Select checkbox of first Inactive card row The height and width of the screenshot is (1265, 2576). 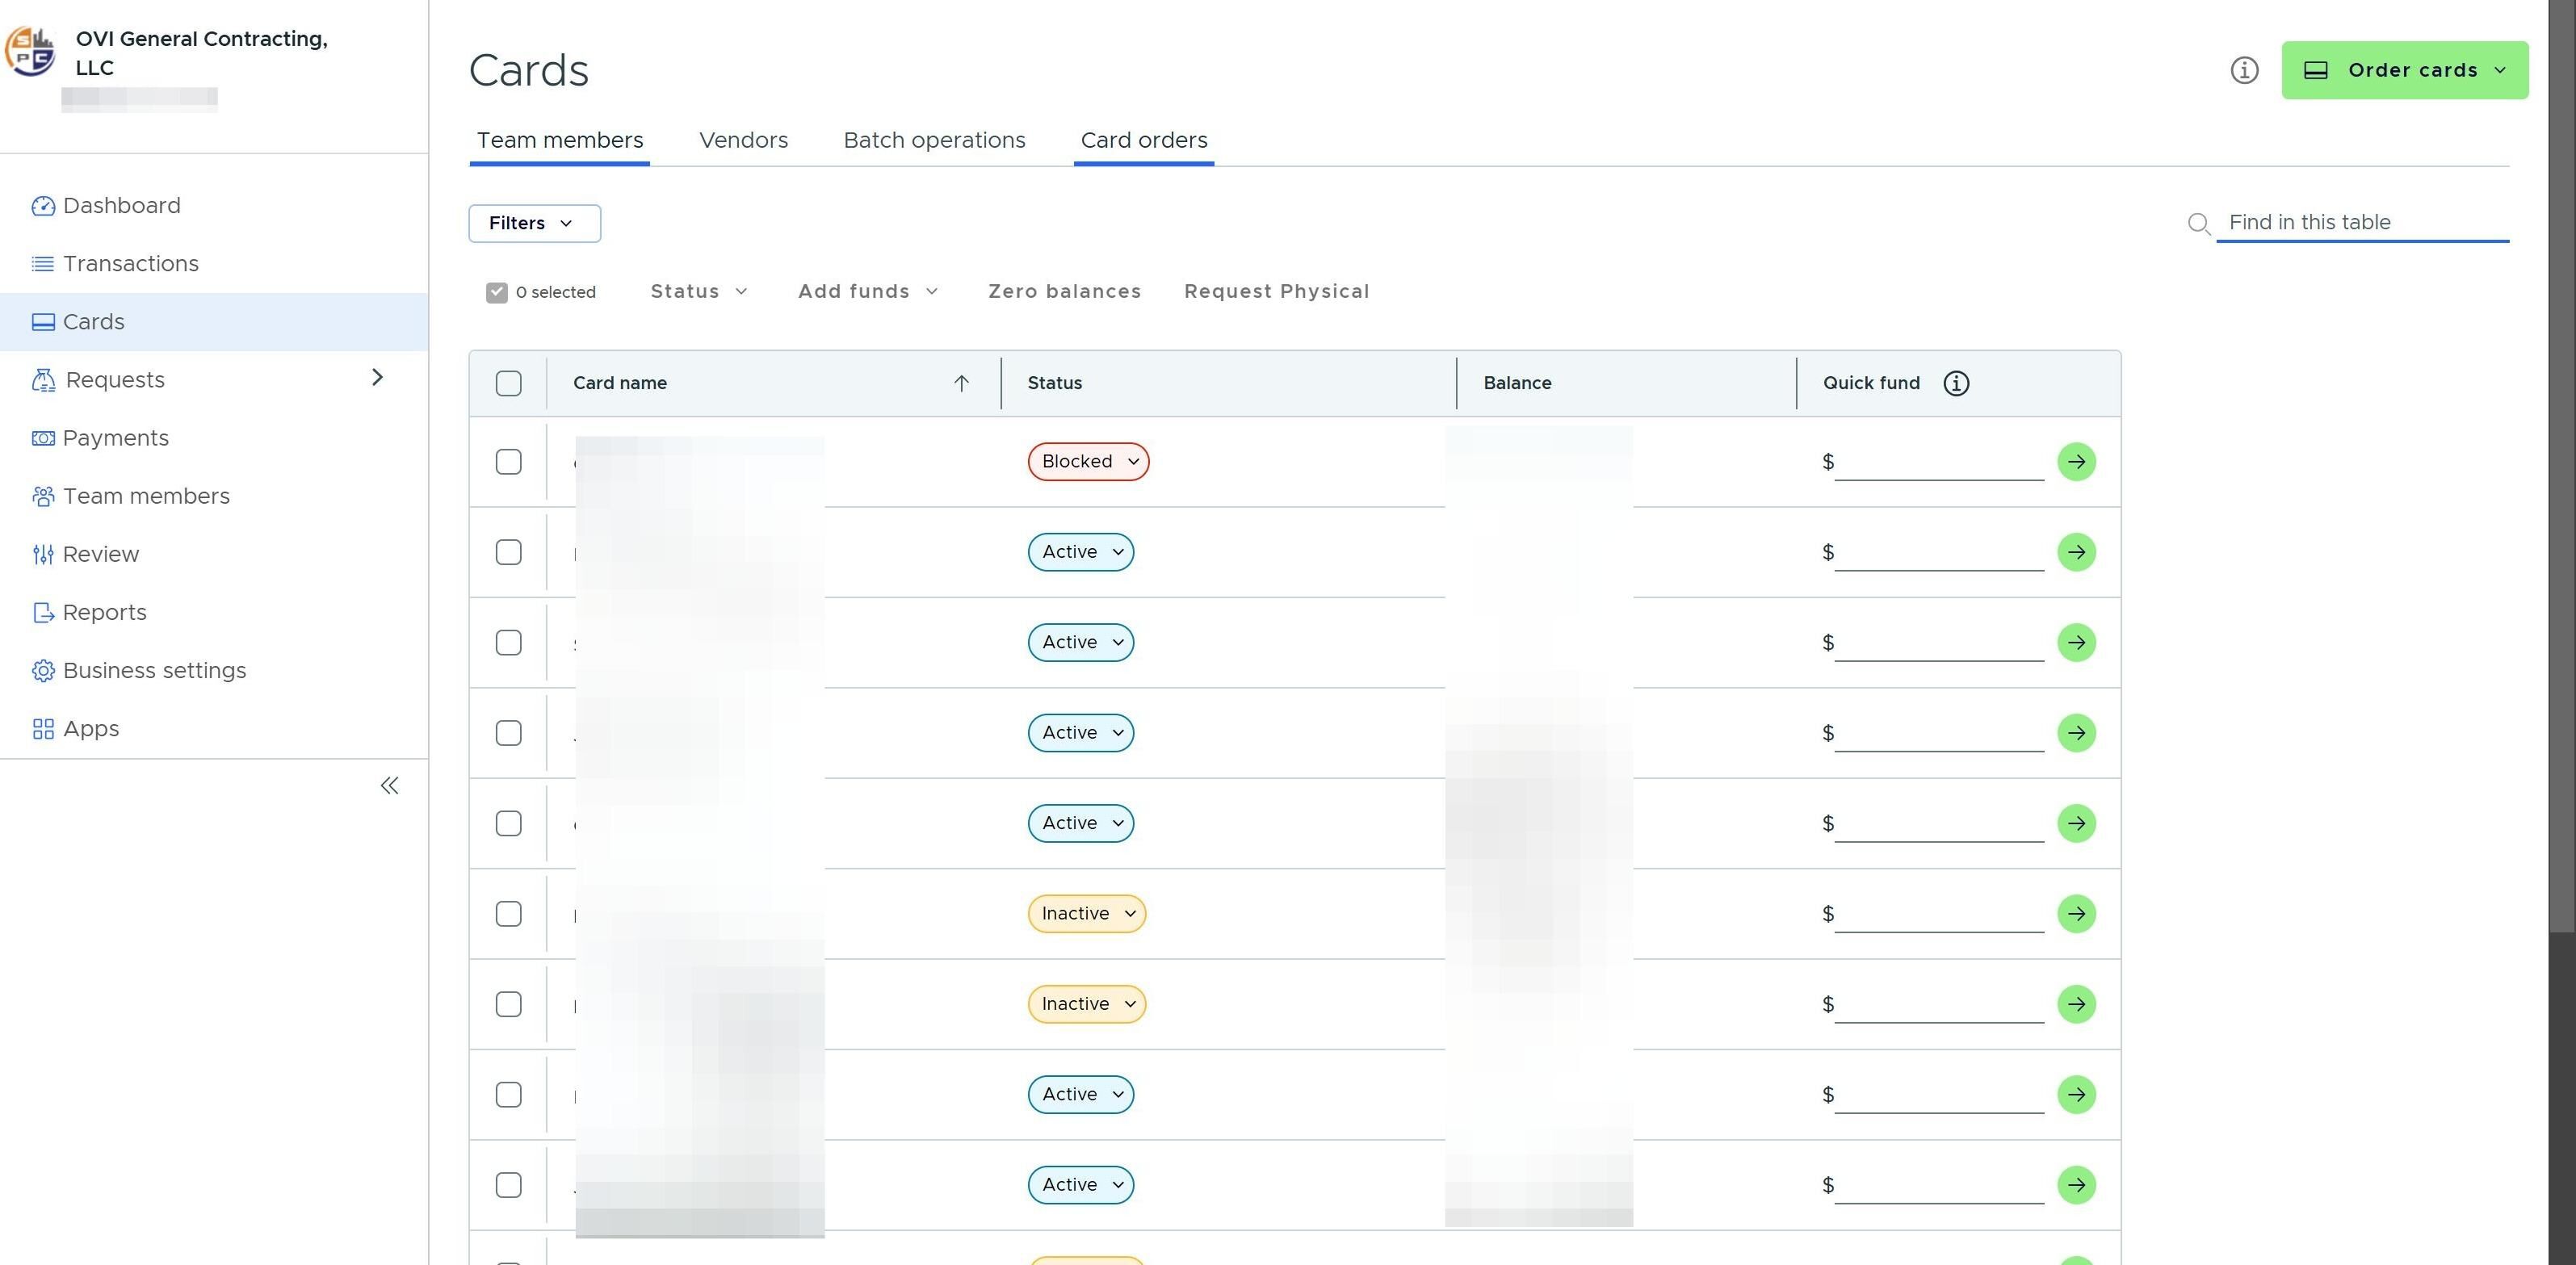click(508, 914)
